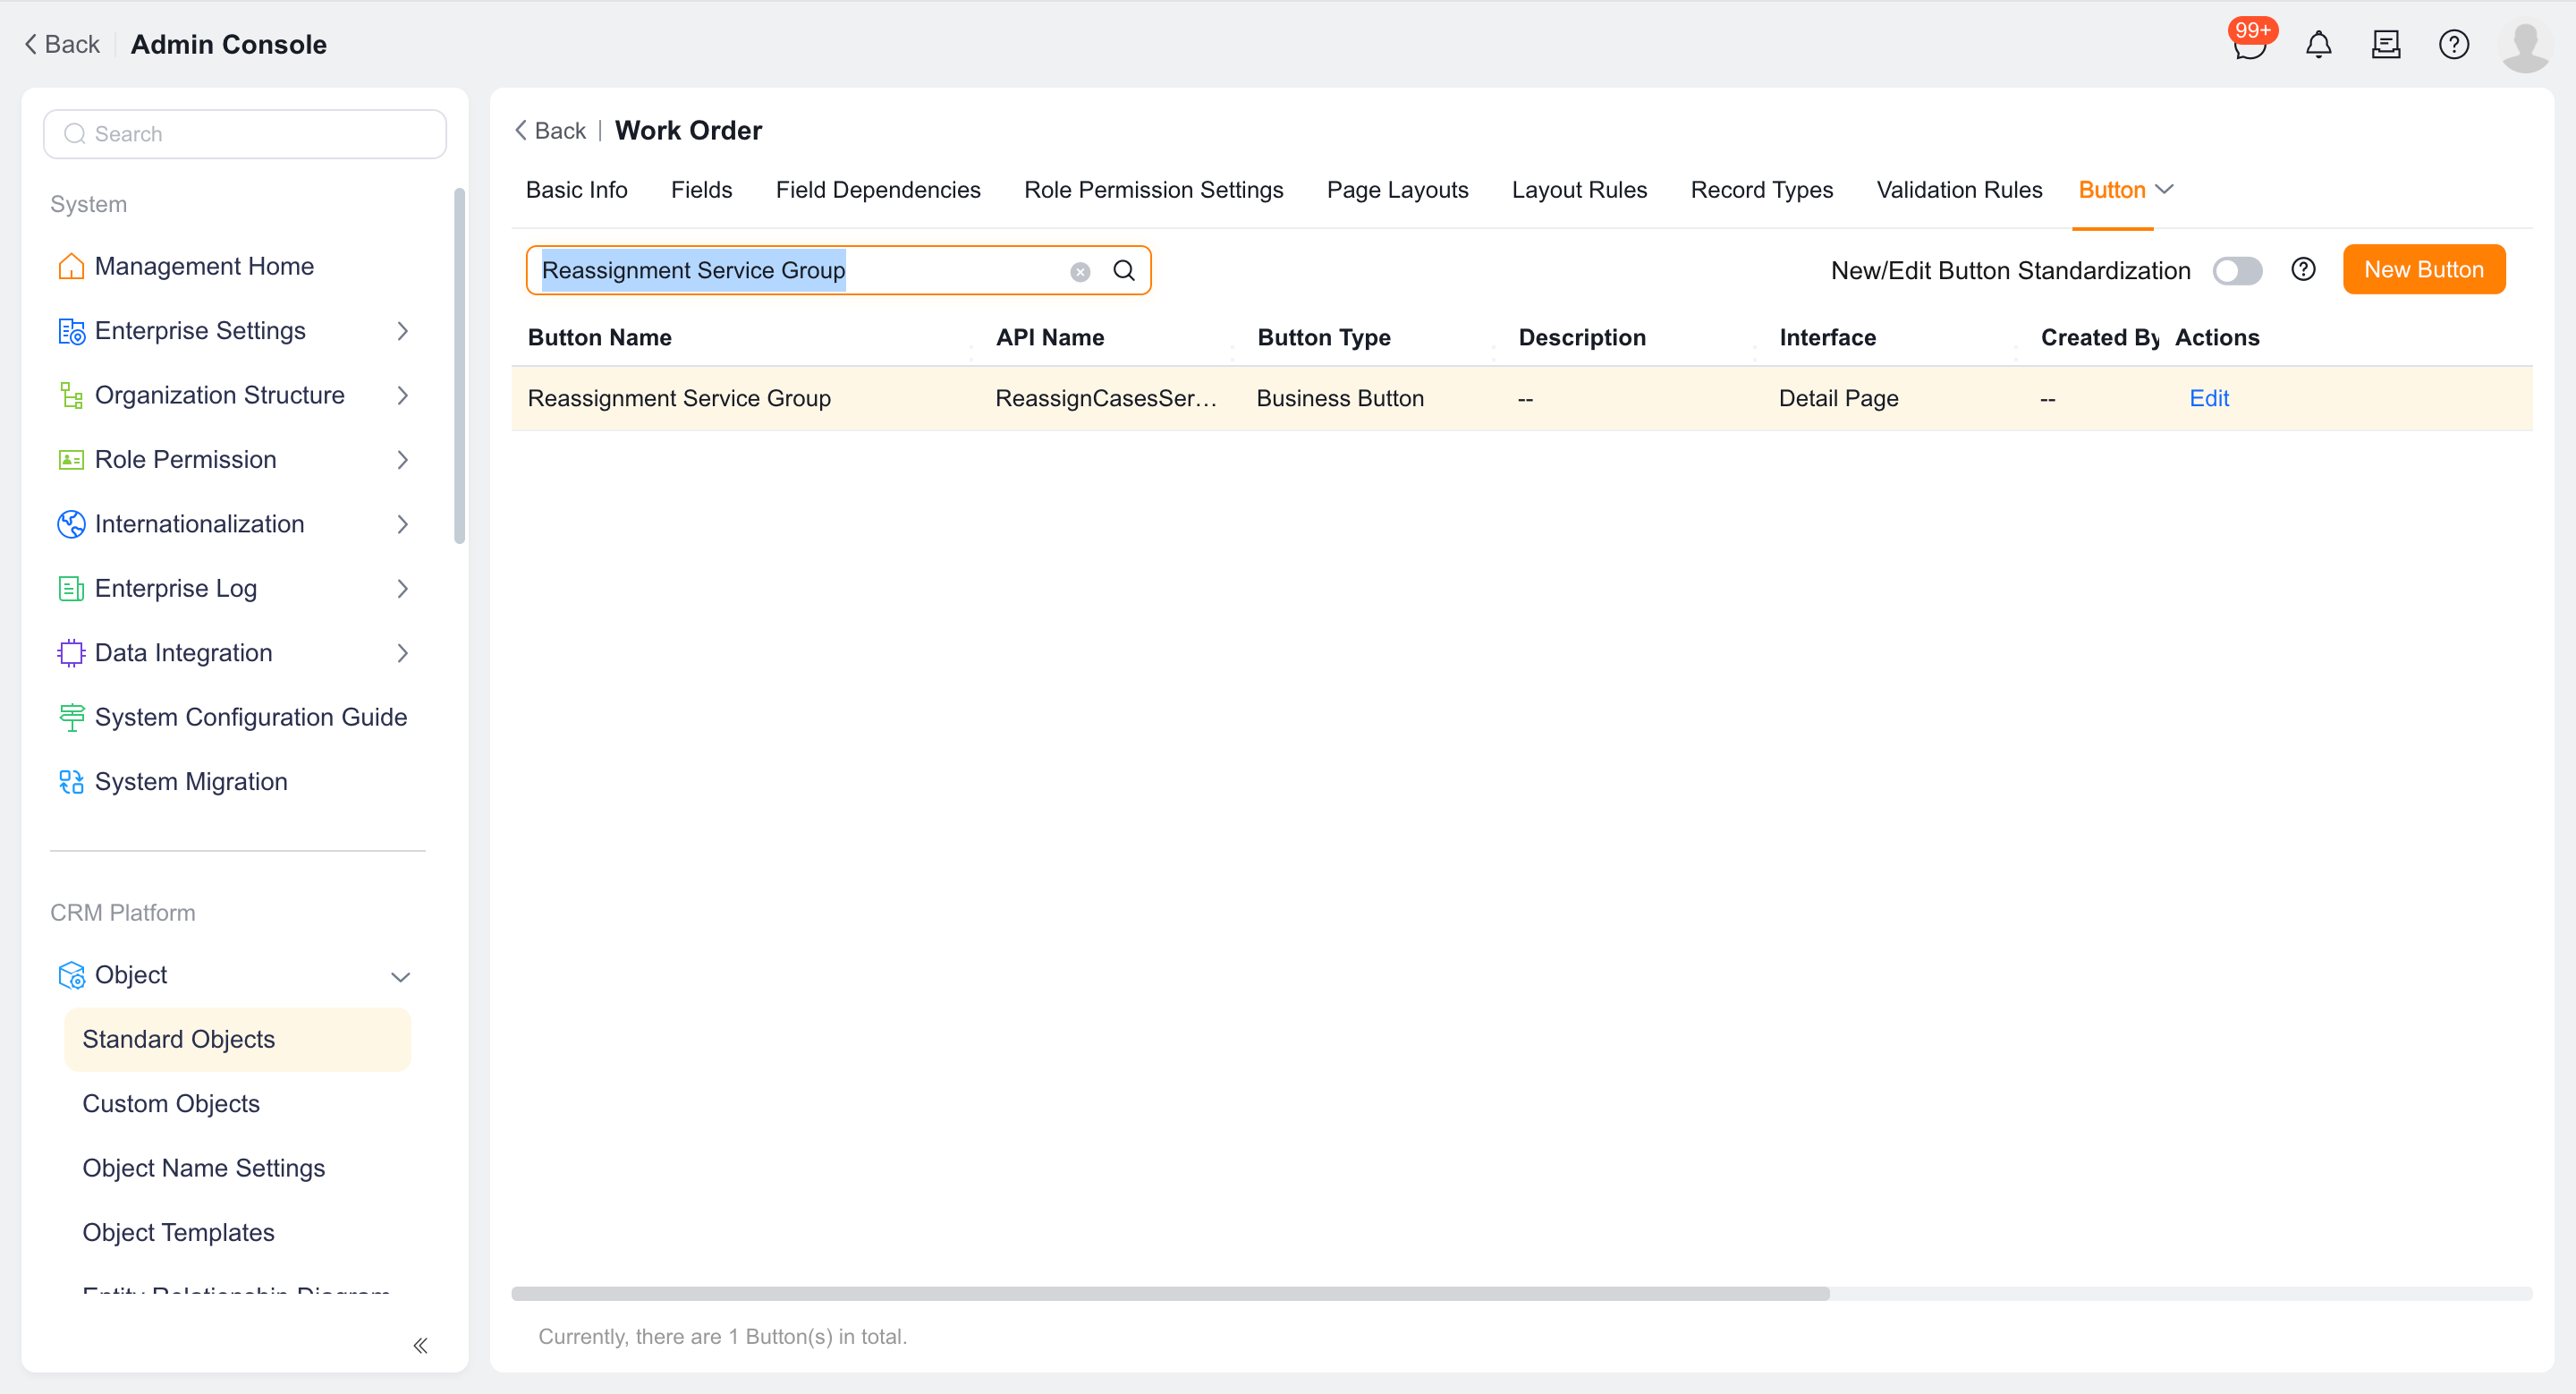Collapse the sidebar with double-chevron icon

420,1345
